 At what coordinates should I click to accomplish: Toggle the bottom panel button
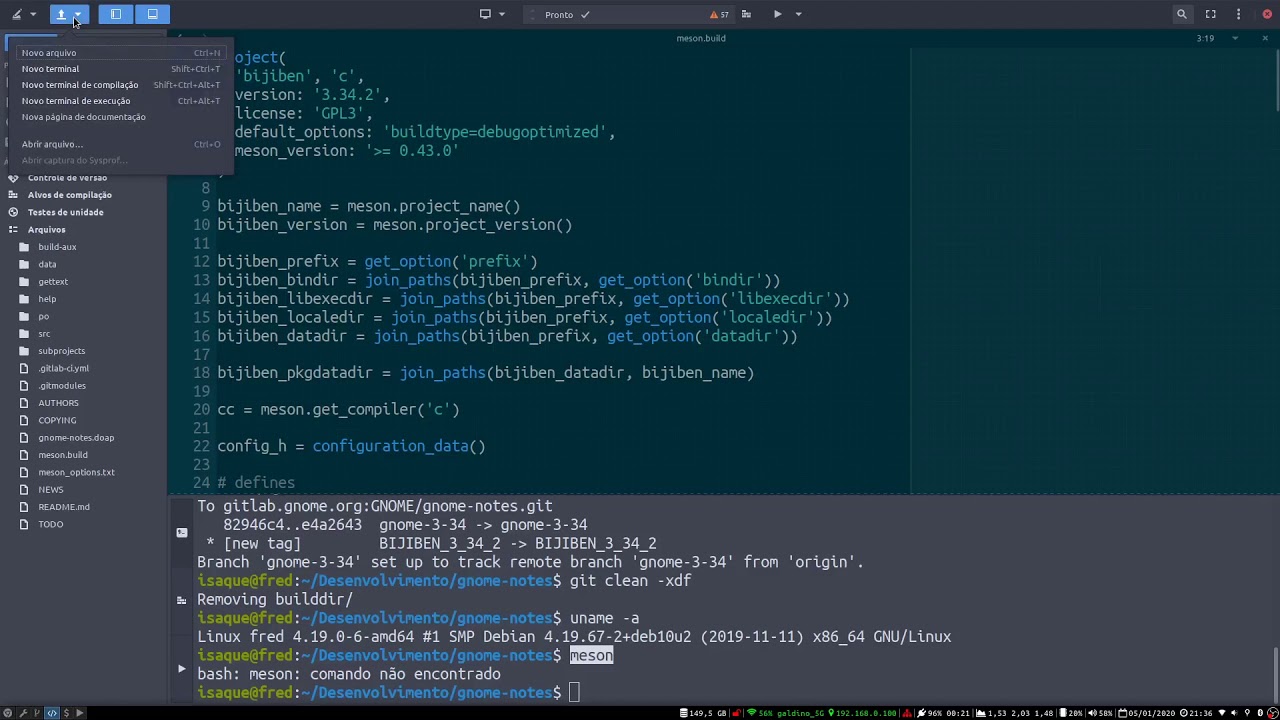pos(152,14)
